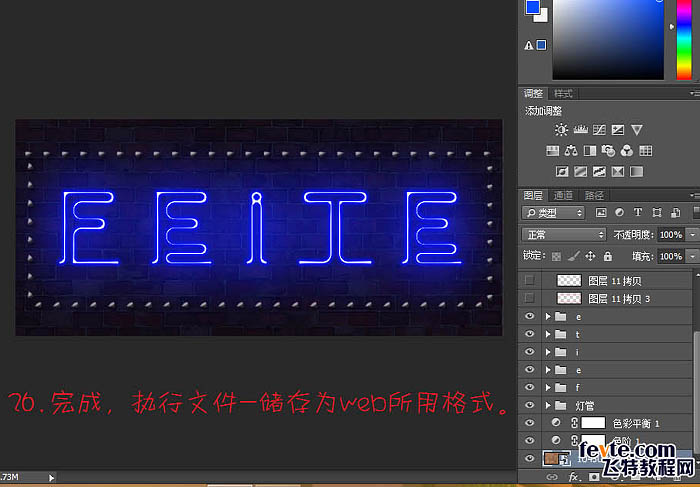Viewport: 700px width, 487px height.
Task: Add a Curves adjustment
Action: [598, 130]
